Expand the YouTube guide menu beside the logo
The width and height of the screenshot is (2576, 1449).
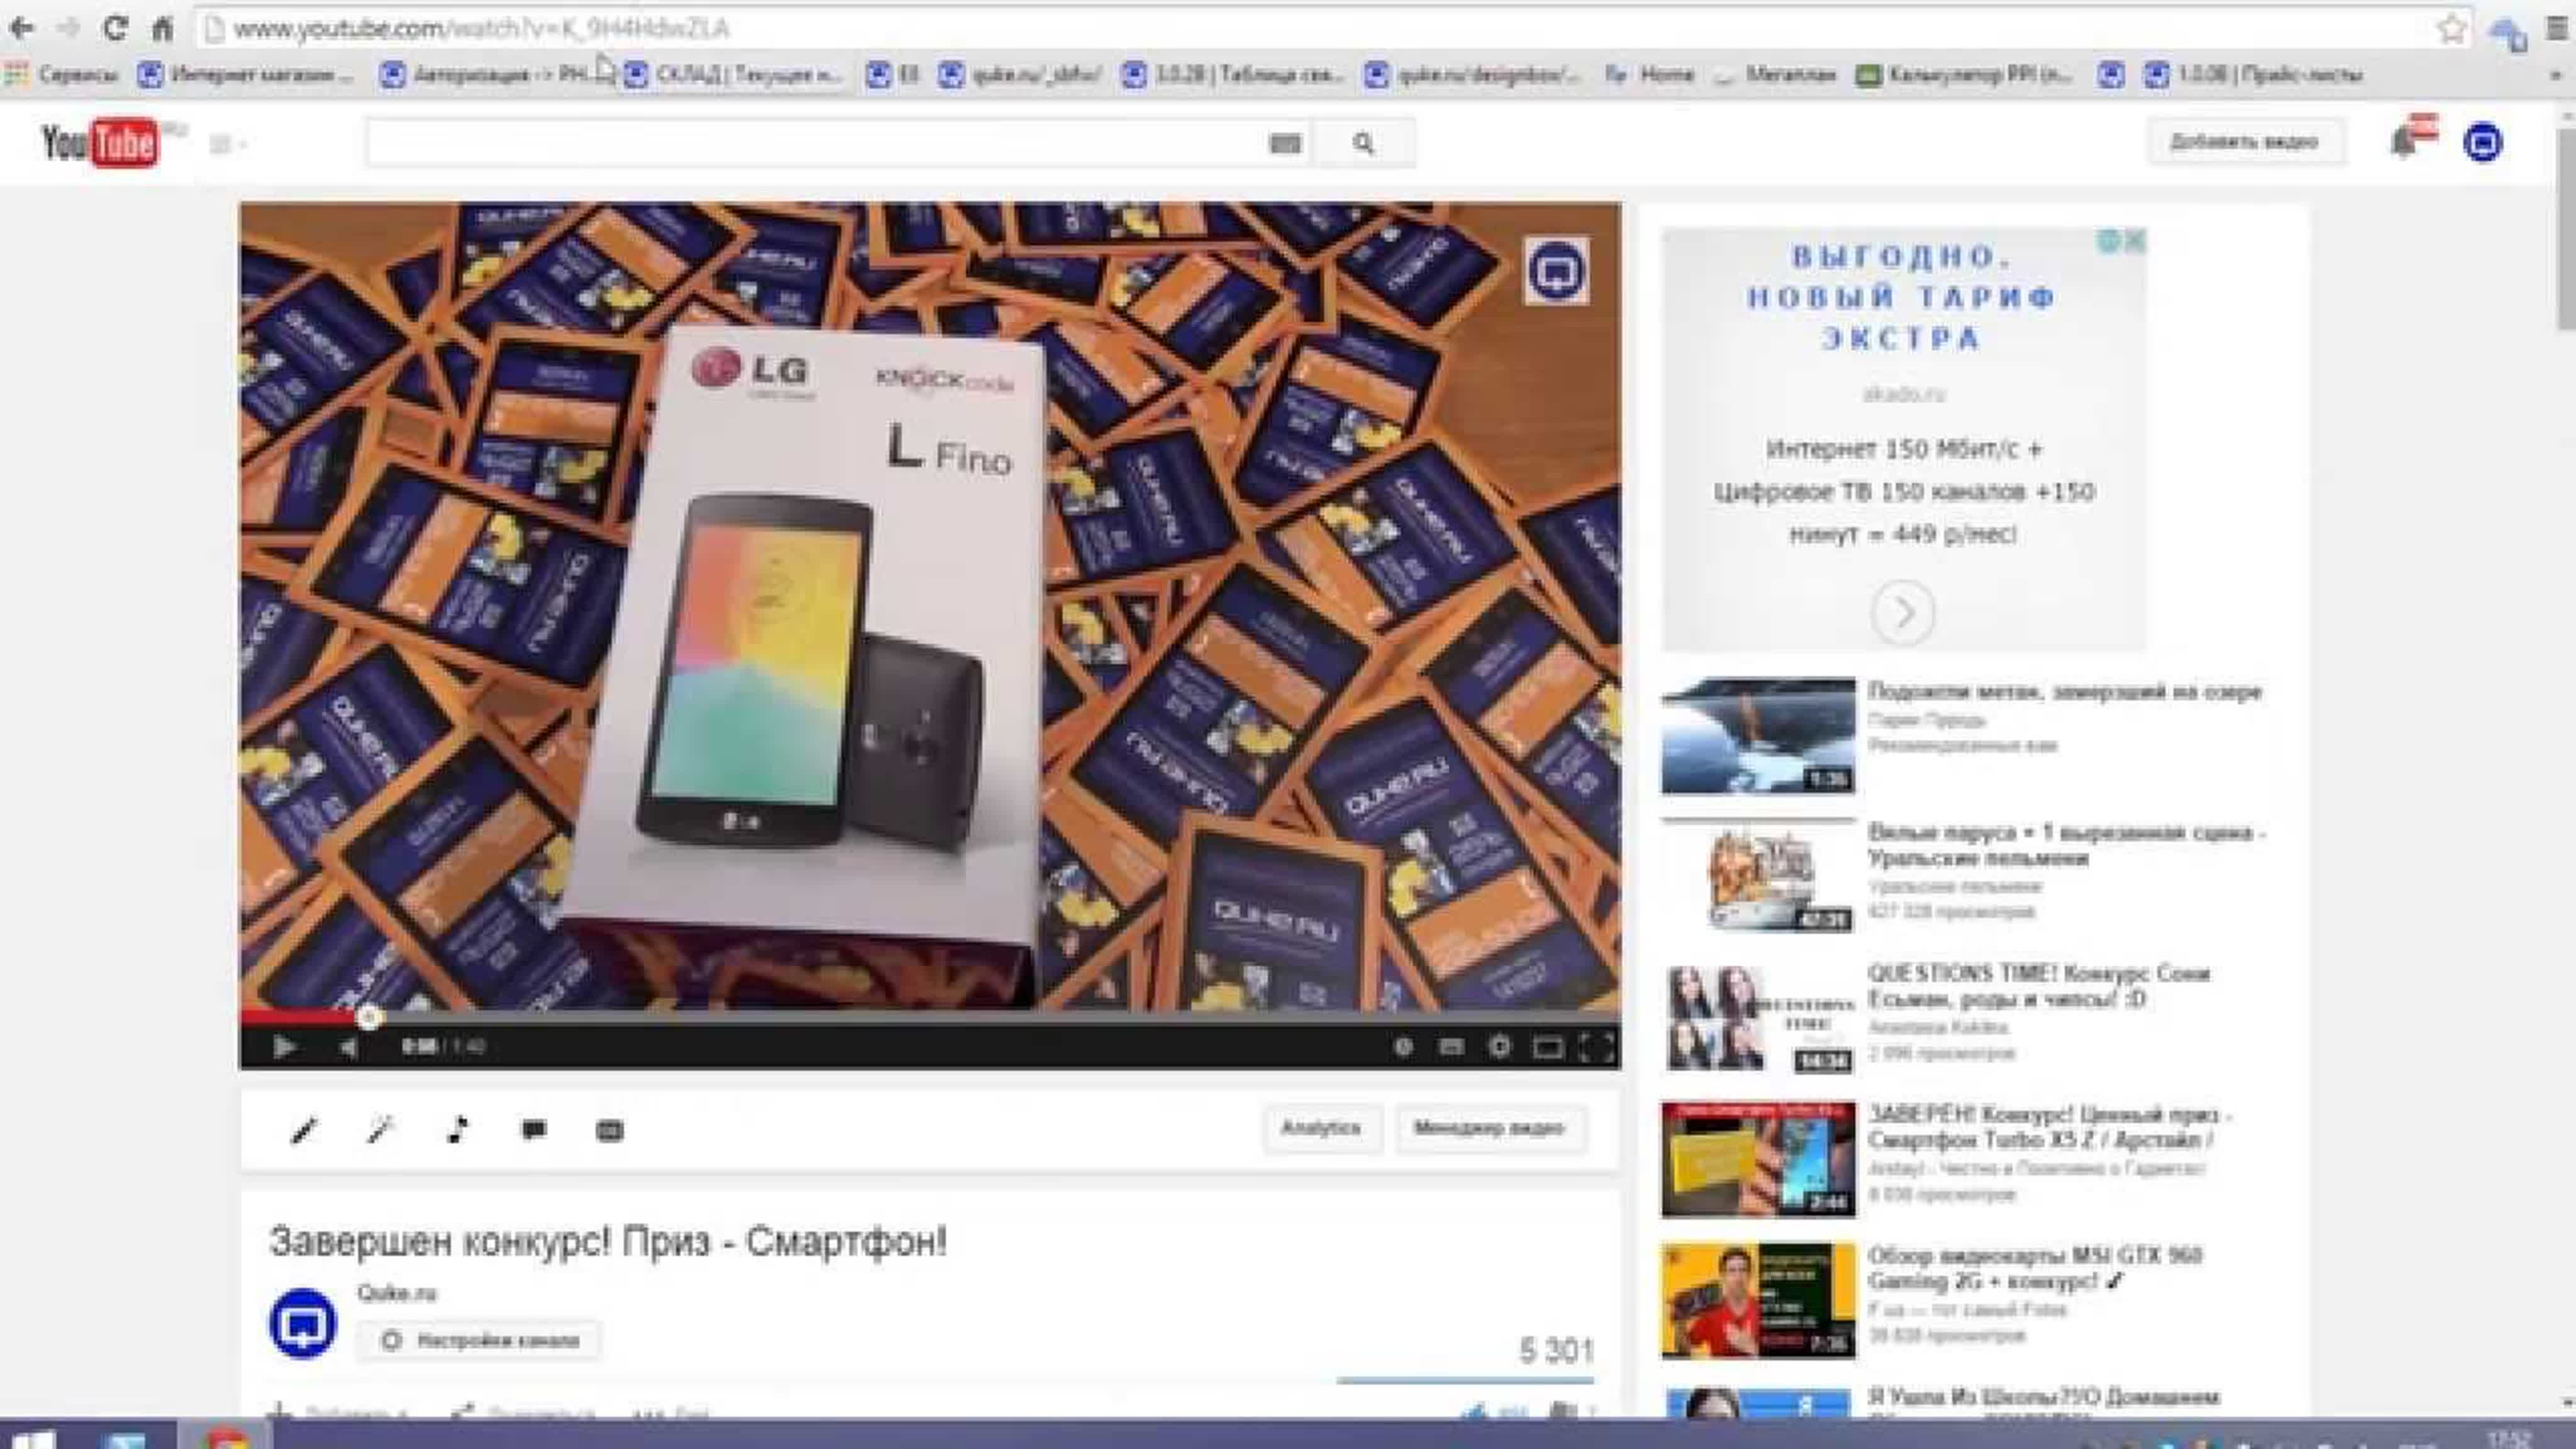pyautogui.click(x=227, y=145)
